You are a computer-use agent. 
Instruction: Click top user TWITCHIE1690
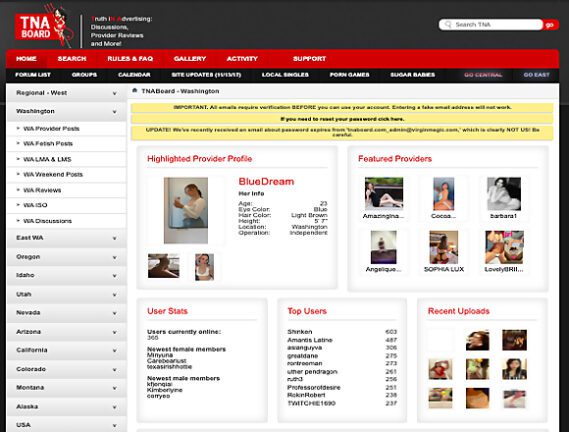point(311,403)
